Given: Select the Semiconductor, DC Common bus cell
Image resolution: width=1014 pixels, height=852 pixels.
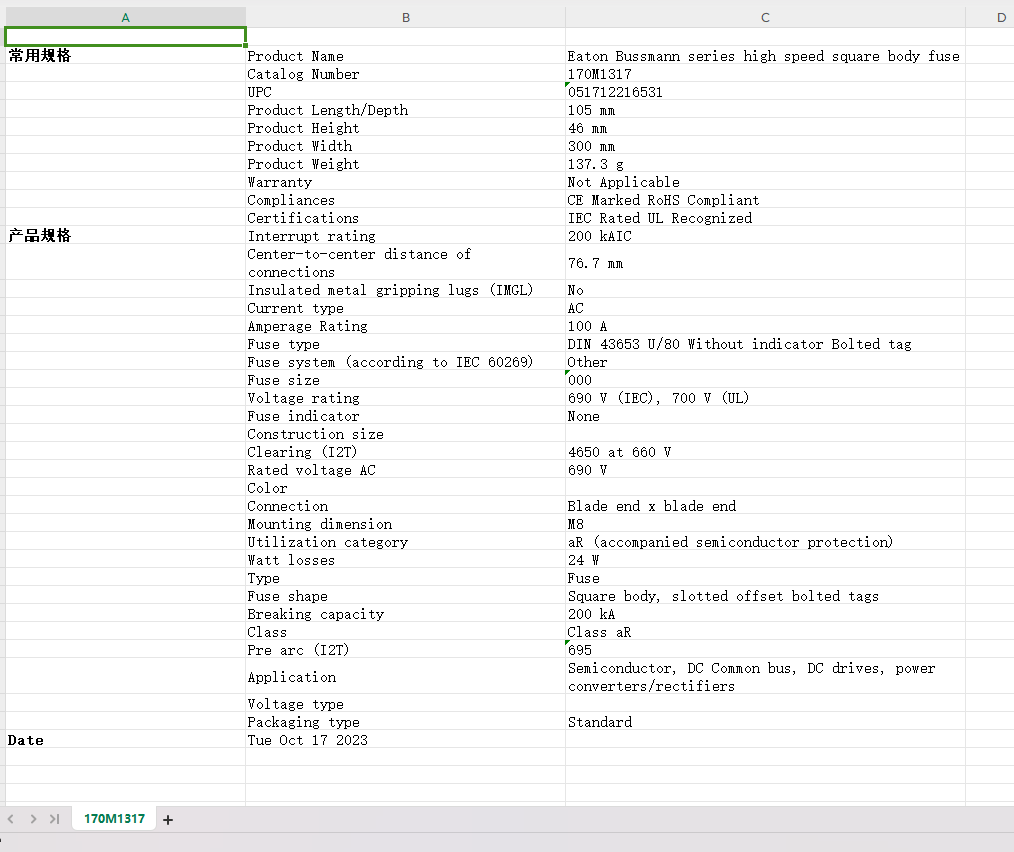Looking at the screenshot, I should tap(765, 677).
